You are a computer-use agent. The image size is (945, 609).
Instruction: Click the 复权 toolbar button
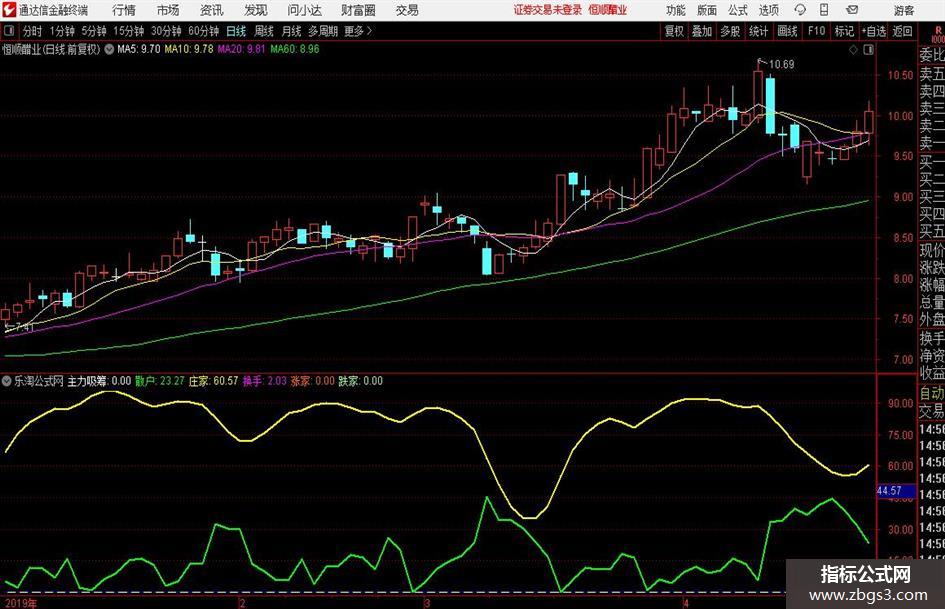674,31
